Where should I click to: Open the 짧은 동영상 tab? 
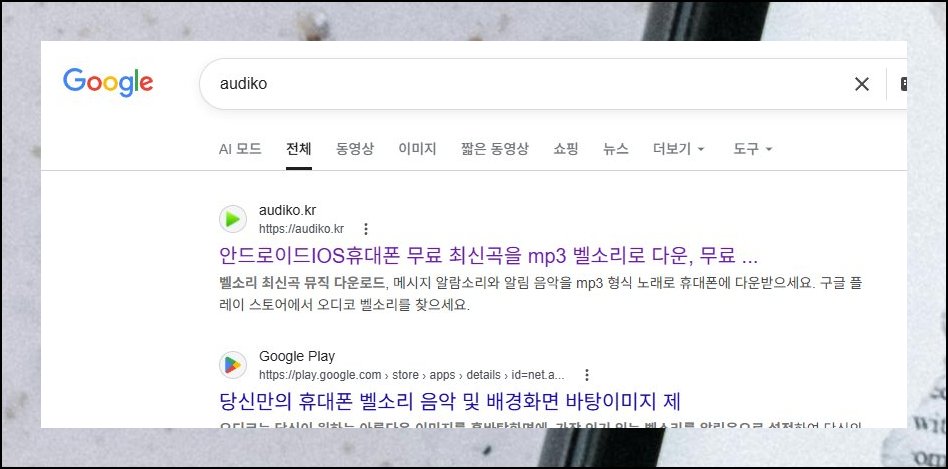point(495,149)
